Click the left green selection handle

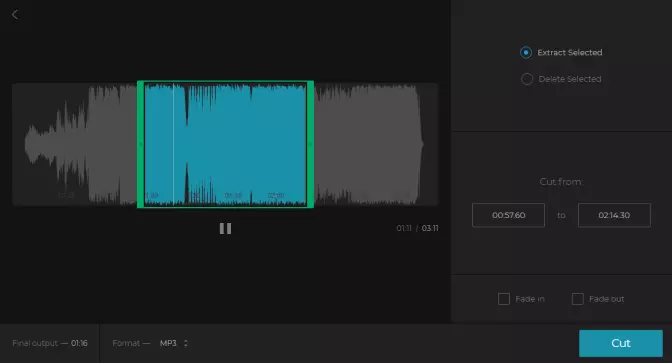pyautogui.click(x=140, y=144)
